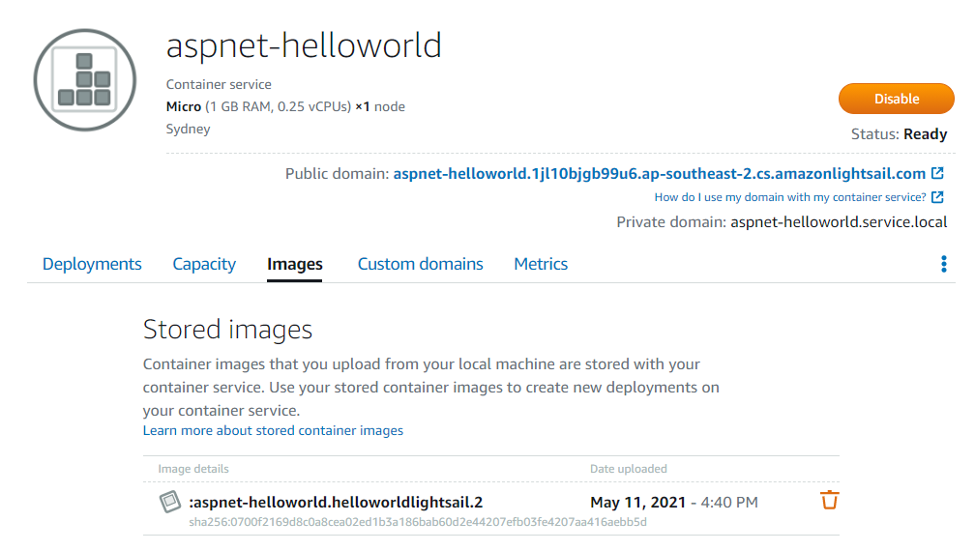Open 'How do I use my domain' help link
This screenshot has height=552, width=977.
790,197
